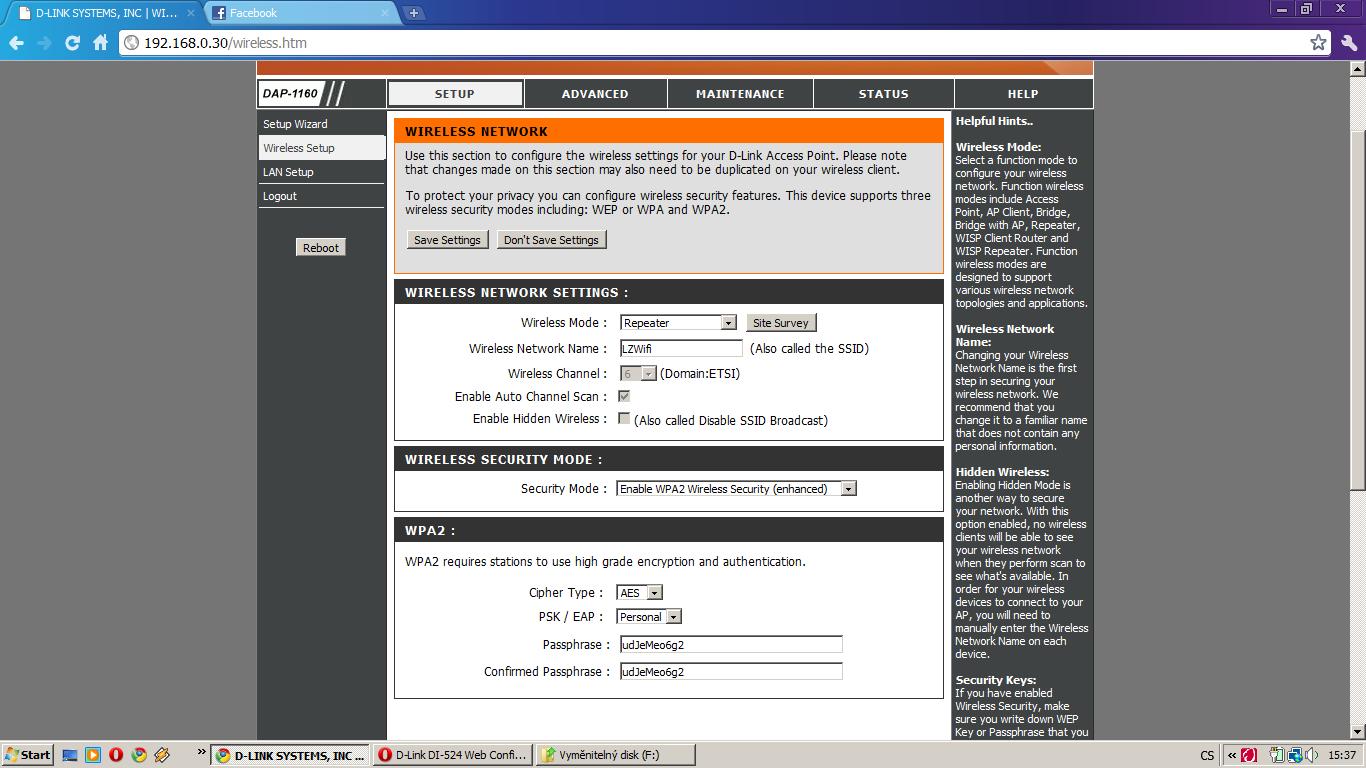Open the MAINTENANCE tab
This screenshot has width=1366, height=768.
(x=740, y=94)
